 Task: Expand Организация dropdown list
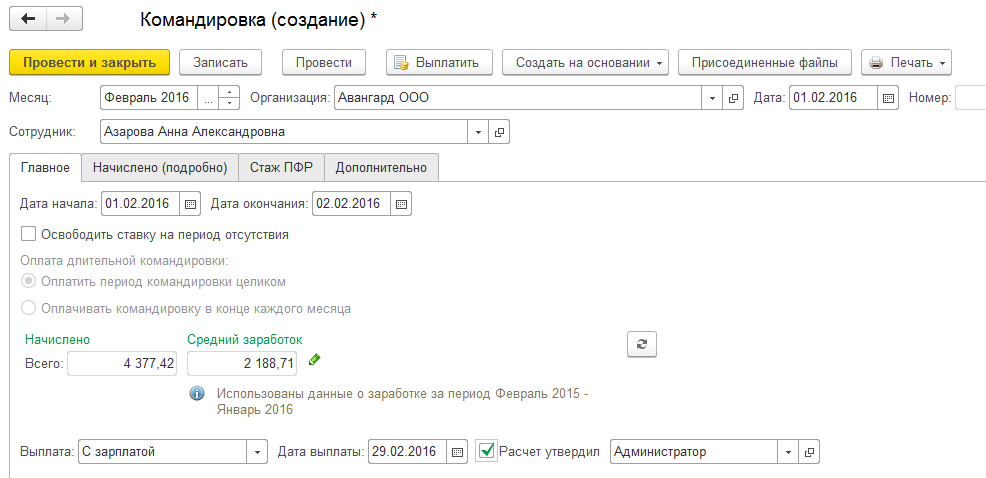712,98
